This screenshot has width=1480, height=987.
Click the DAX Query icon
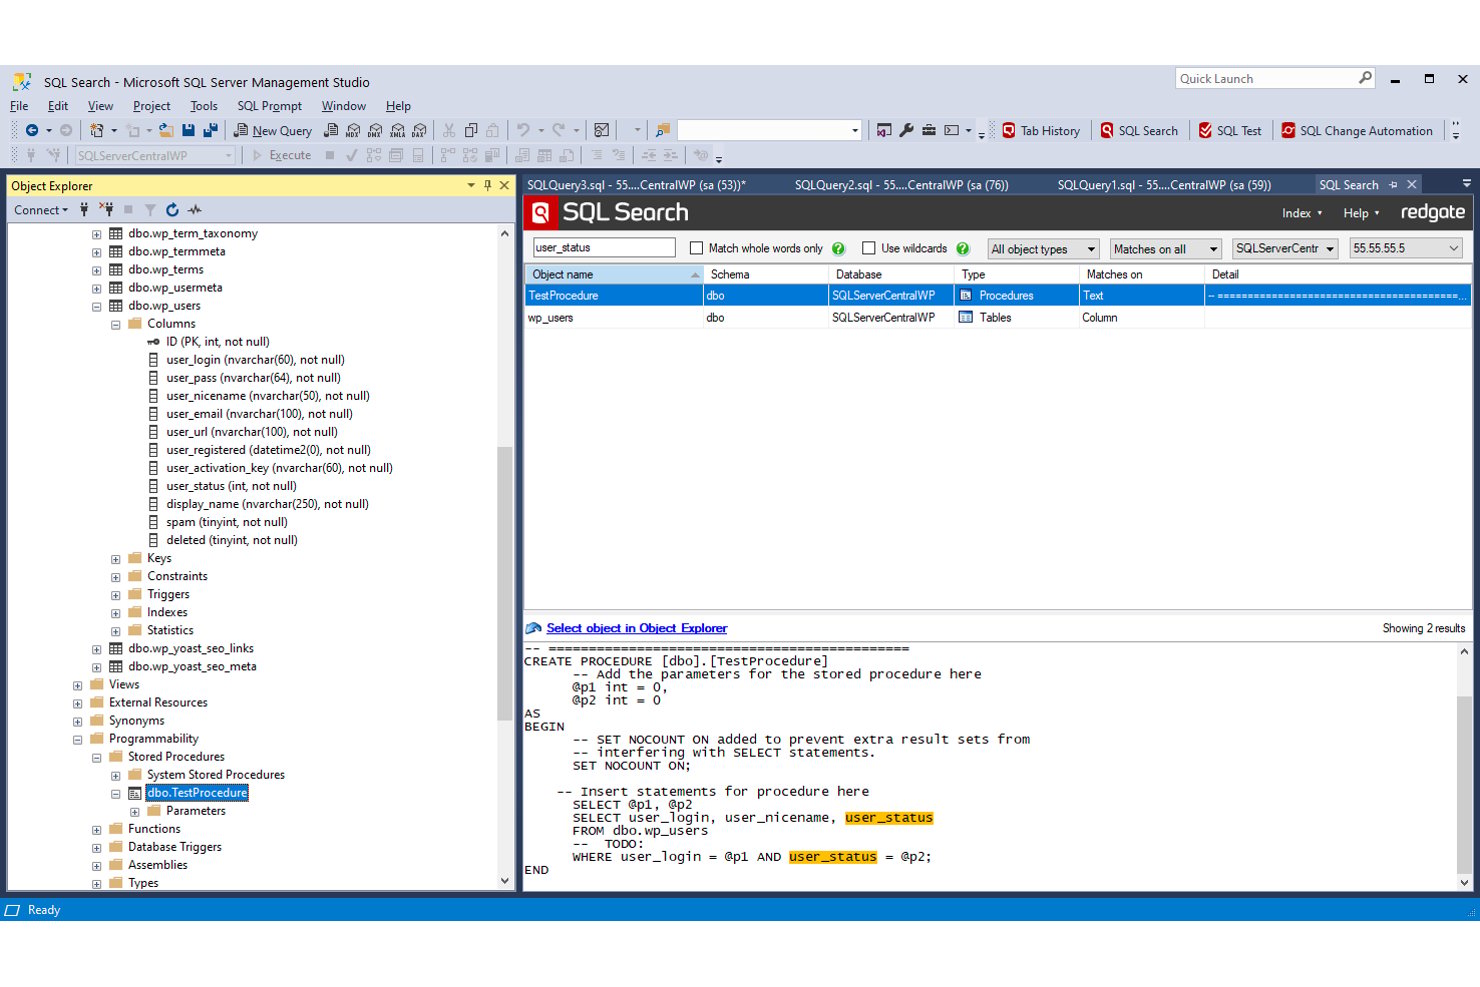point(419,130)
